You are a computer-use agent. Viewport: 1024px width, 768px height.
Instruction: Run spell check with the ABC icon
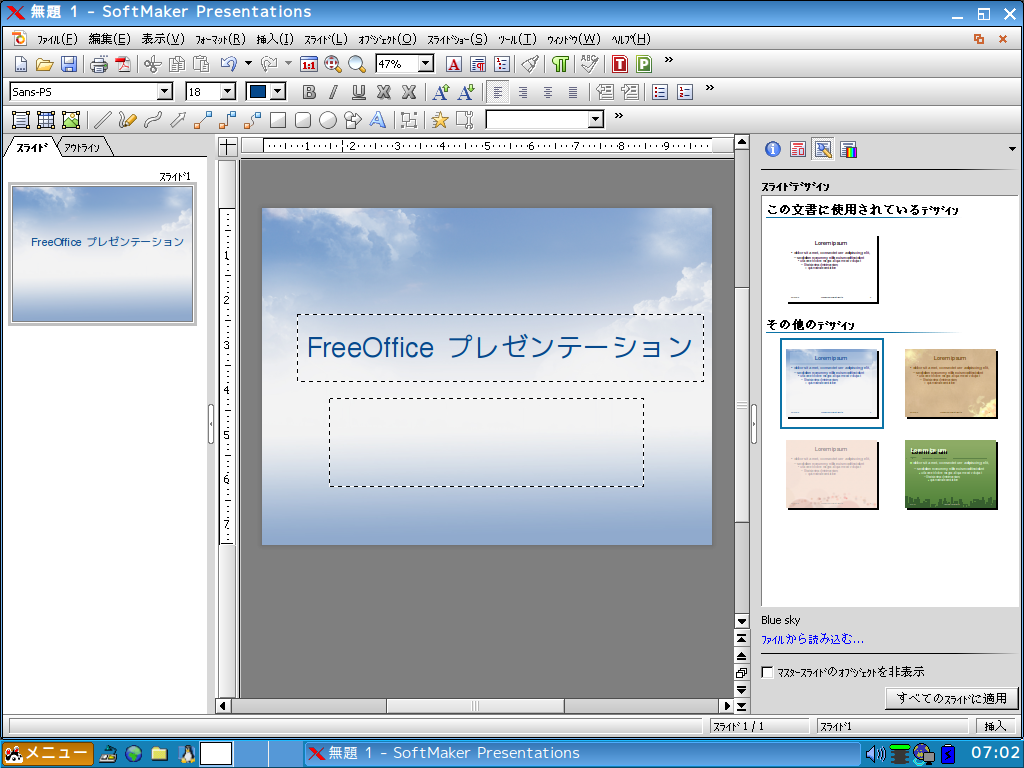pos(589,64)
